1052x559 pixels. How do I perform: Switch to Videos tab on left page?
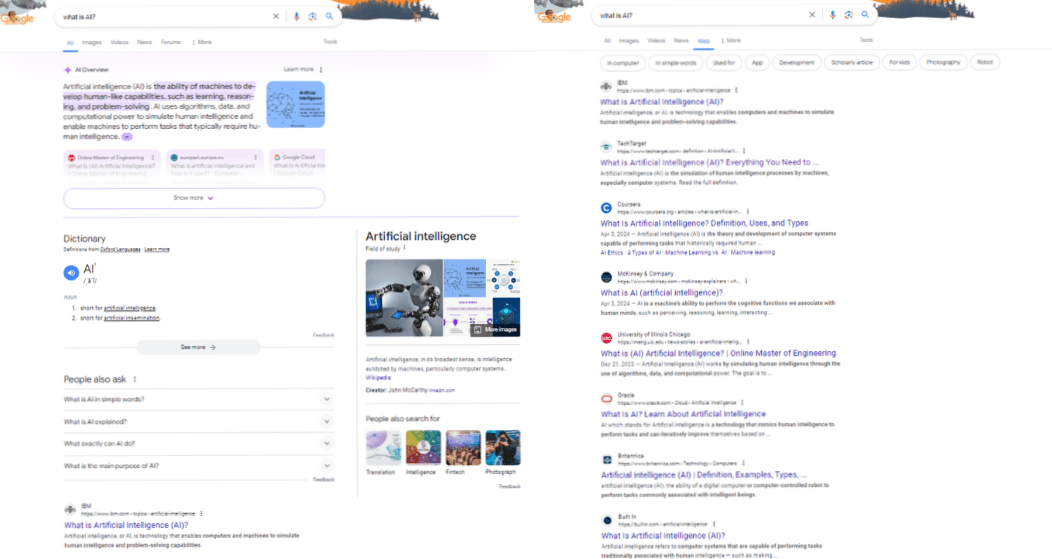tap(119, 42)
